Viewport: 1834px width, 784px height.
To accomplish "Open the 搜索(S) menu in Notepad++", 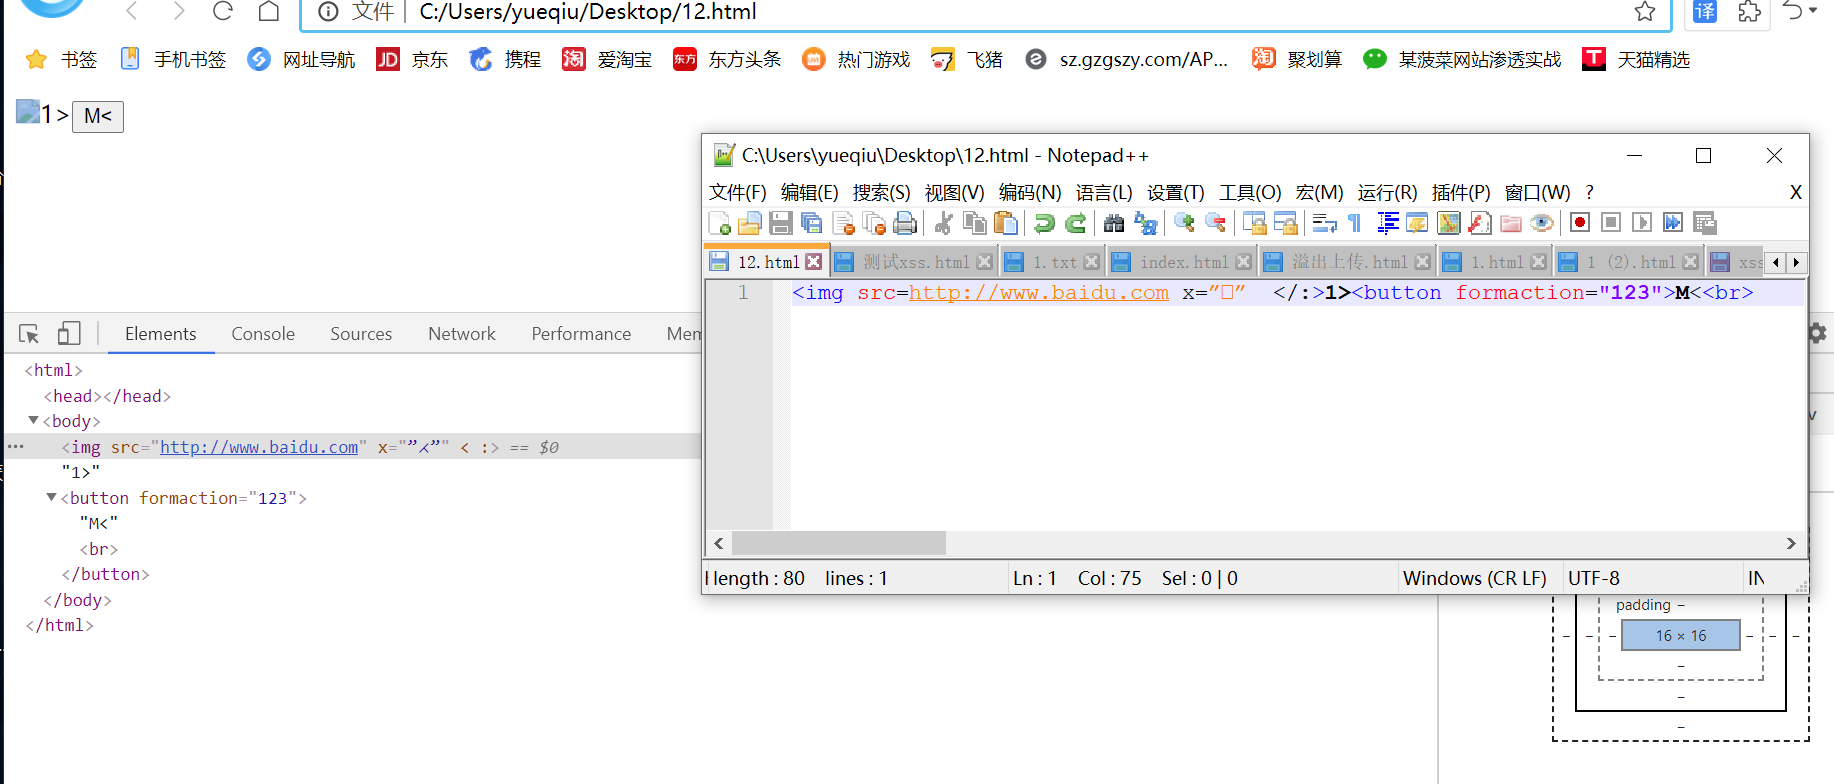I will point(881,192).
